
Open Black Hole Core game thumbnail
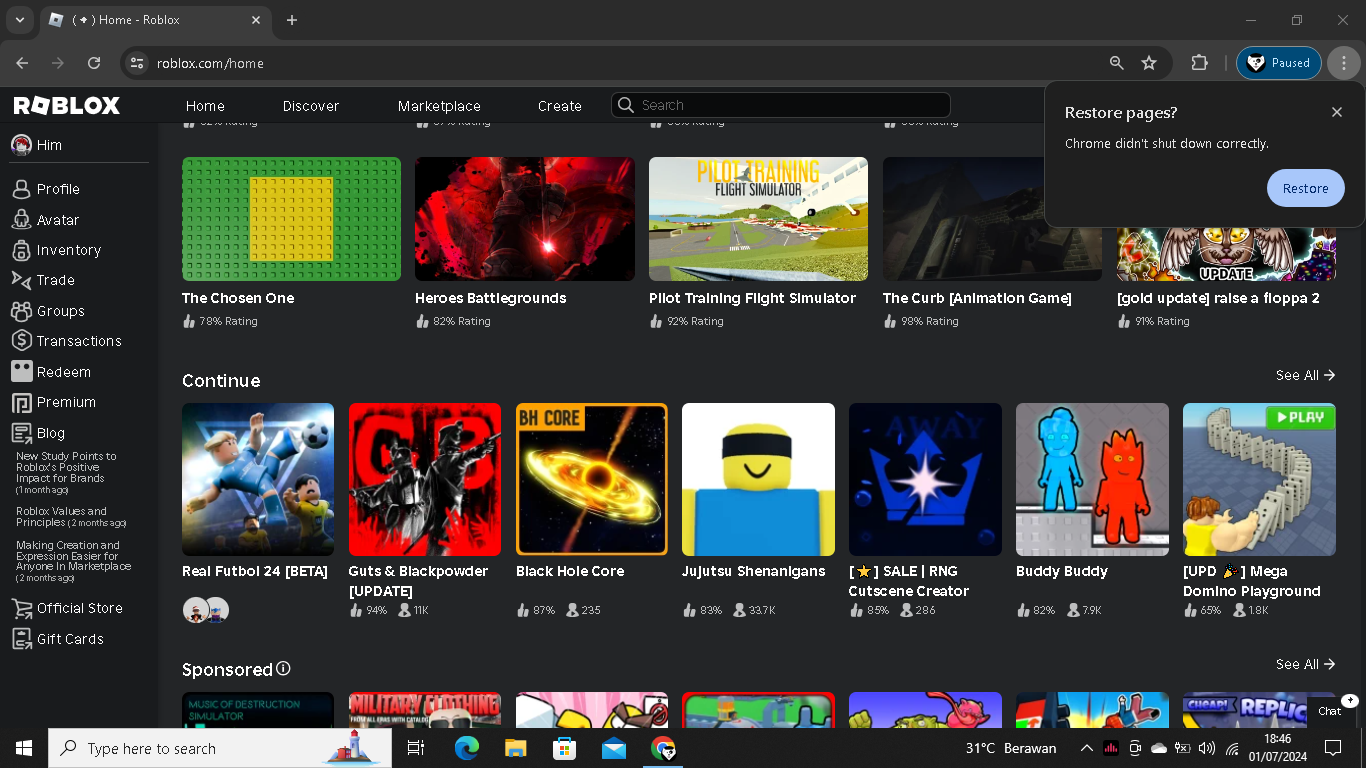592,479
